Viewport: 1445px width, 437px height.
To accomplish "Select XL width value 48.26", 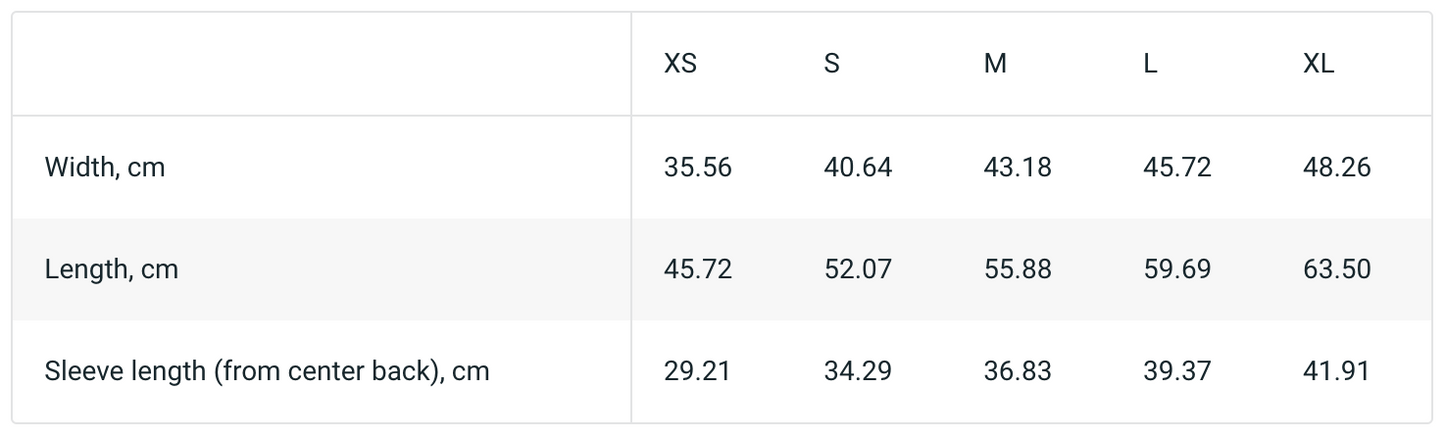I will click(1337, 167).
